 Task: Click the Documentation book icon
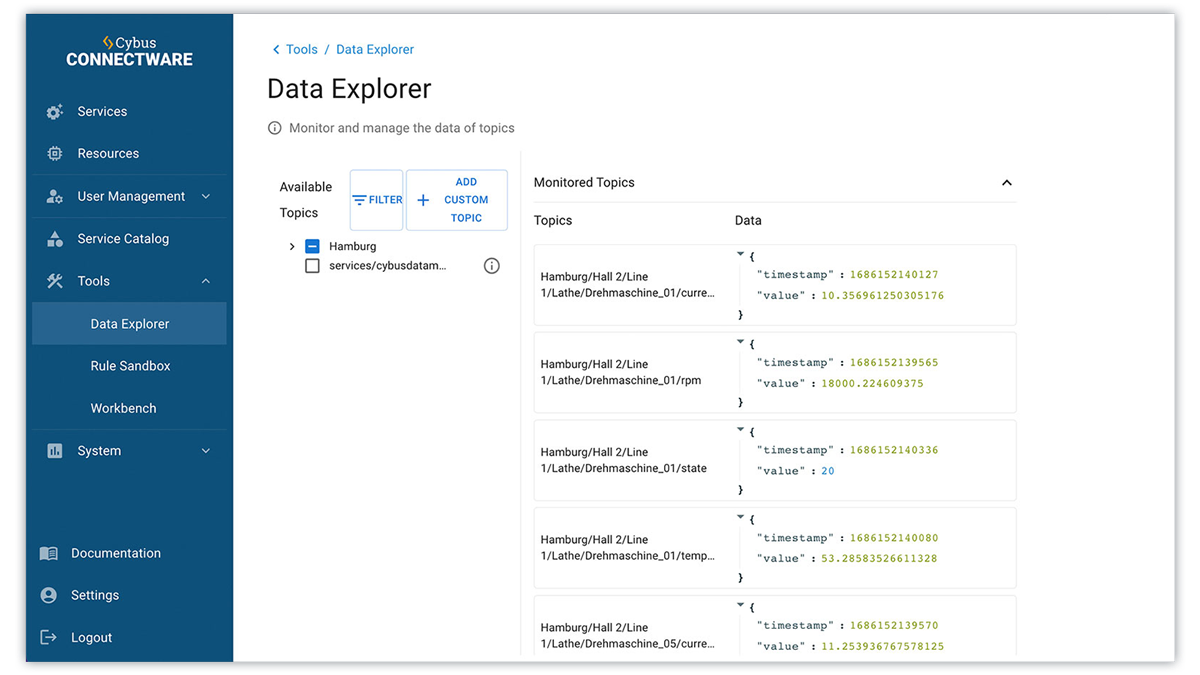(48, 553)
